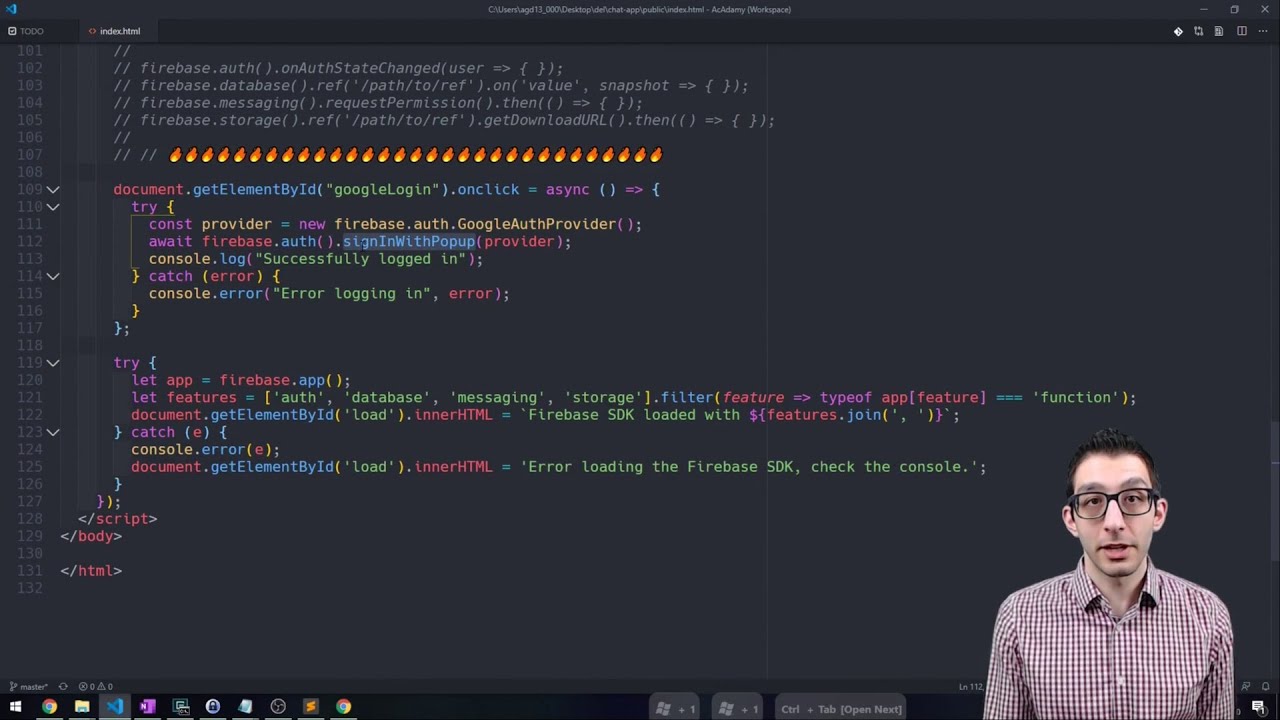Screen dimensions: 1280x720
Task: Fold the catch block at line 114
Action: (53, 276)
